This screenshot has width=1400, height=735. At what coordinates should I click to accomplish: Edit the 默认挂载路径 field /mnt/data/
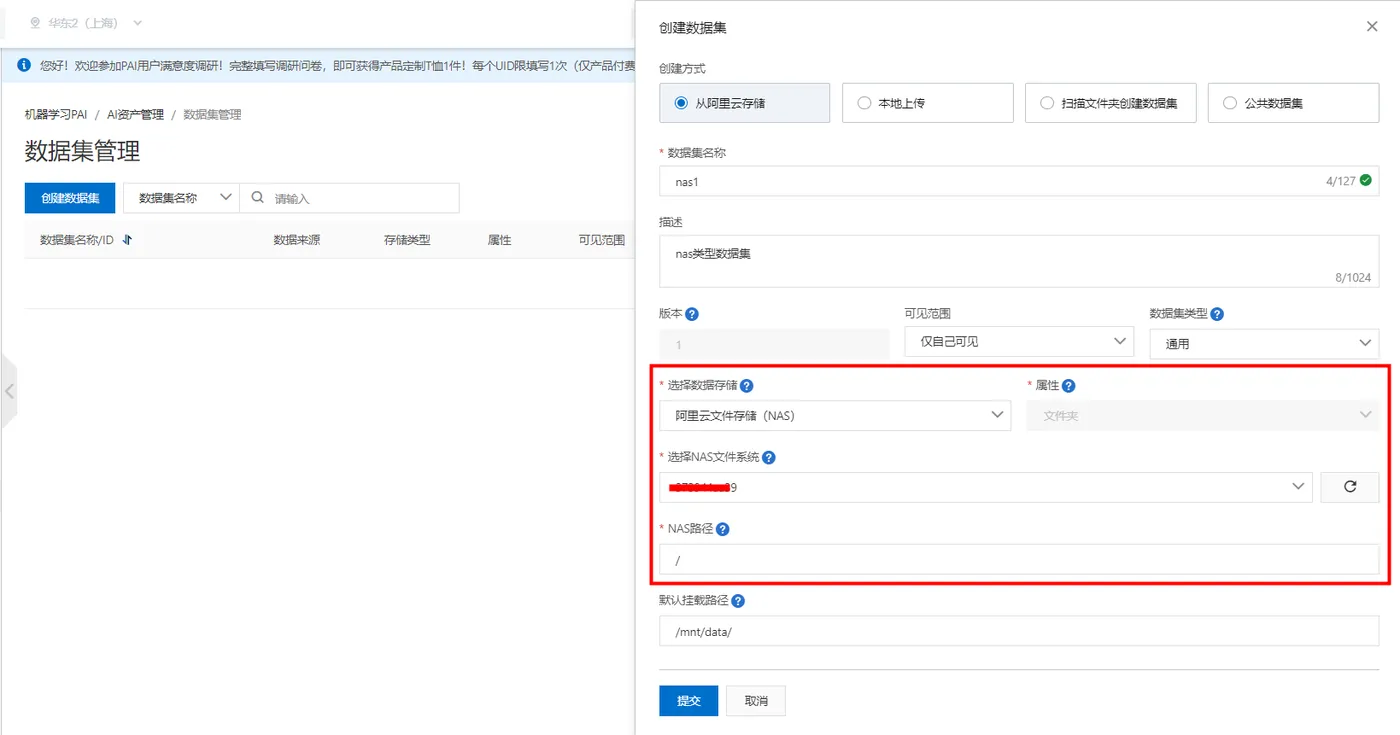[1019, 631]
